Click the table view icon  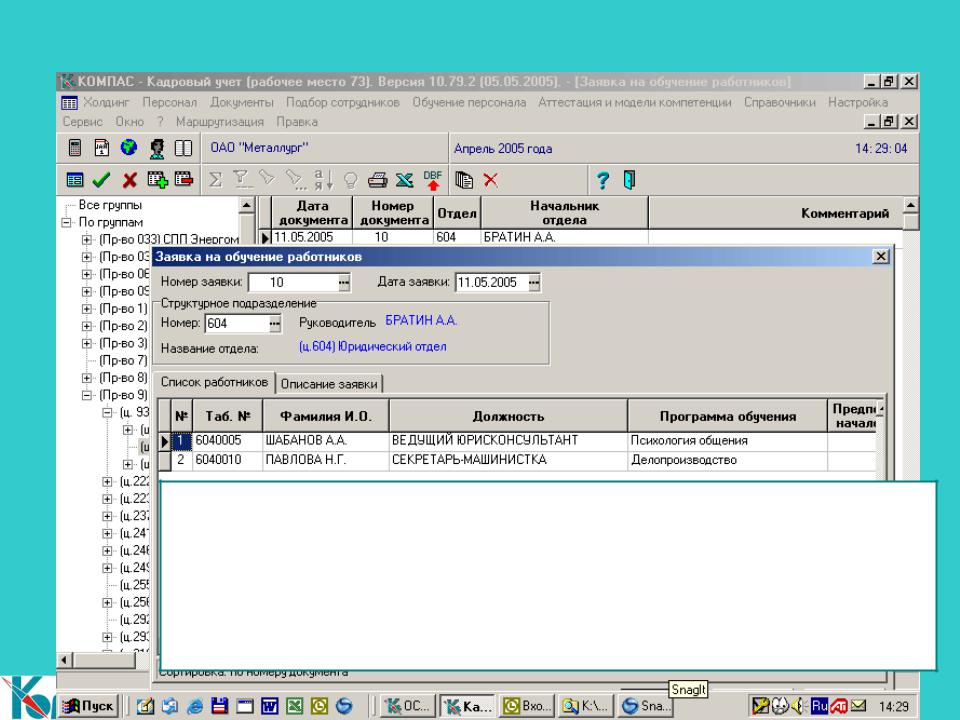75,180
